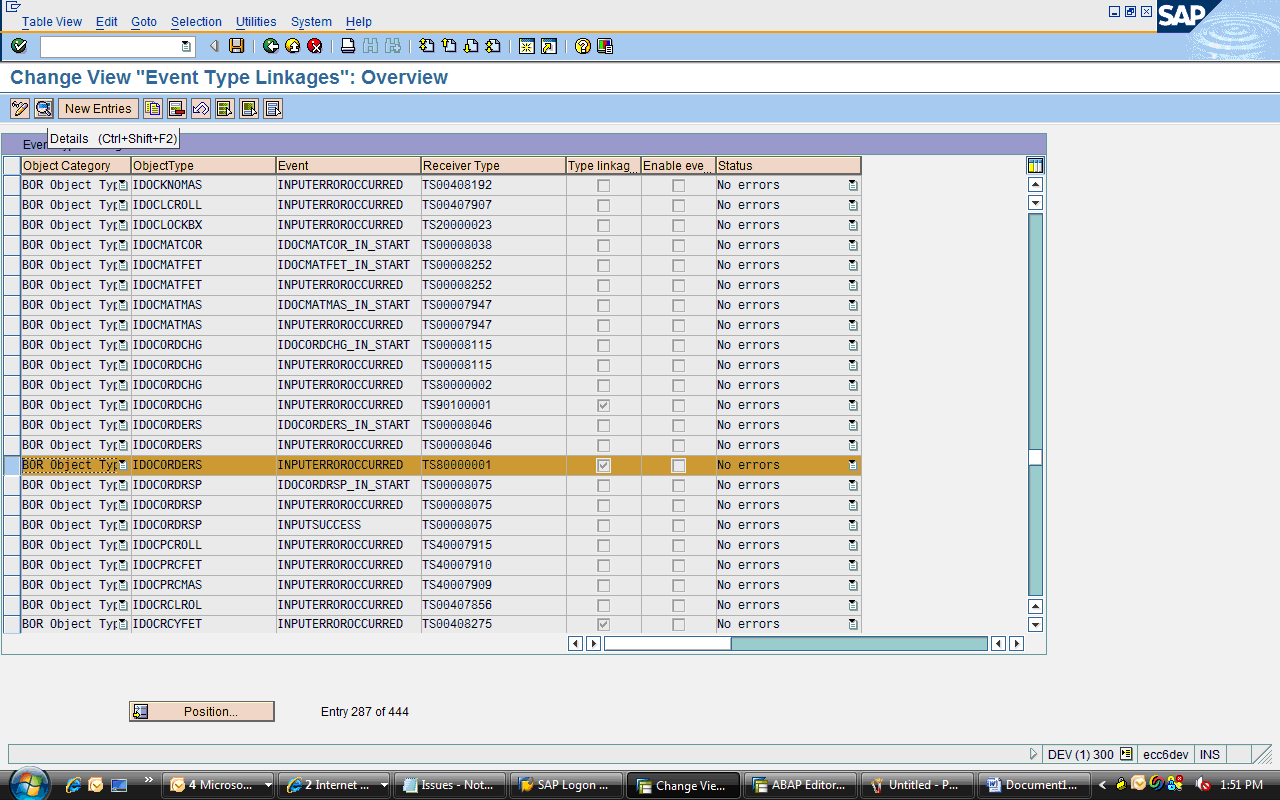Screen dimensions: 1280x800
Task: Enable Type linkage for the highlighted IDOCORDERS row
Action: click(x=603, y=464)
